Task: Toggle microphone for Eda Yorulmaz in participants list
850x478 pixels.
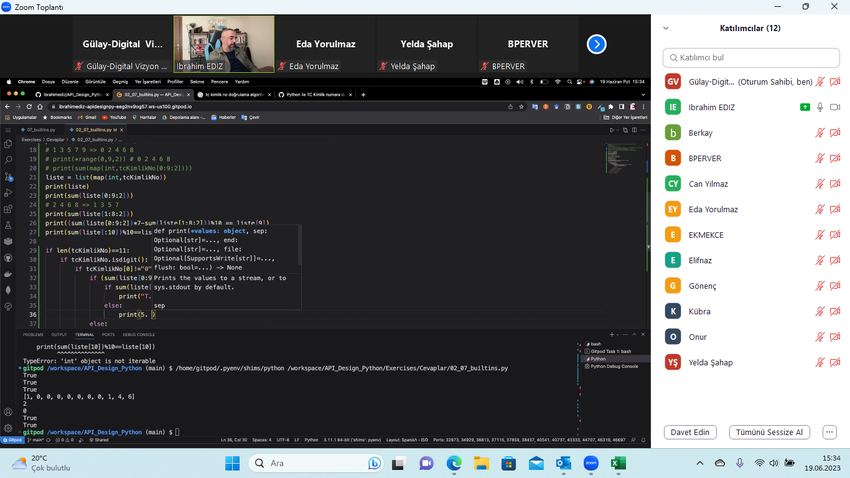Action: coord(820,209)
